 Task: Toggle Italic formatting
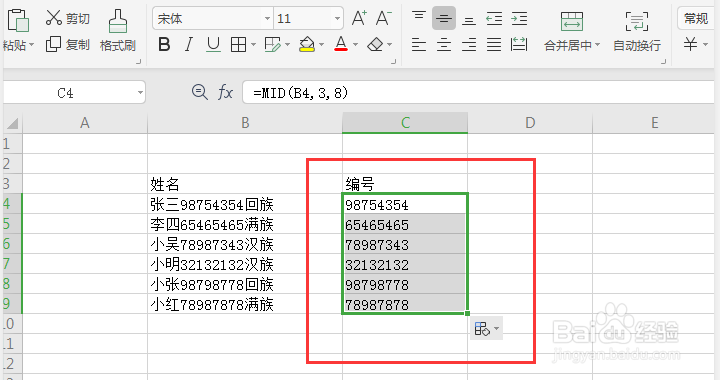coord(188,45)
